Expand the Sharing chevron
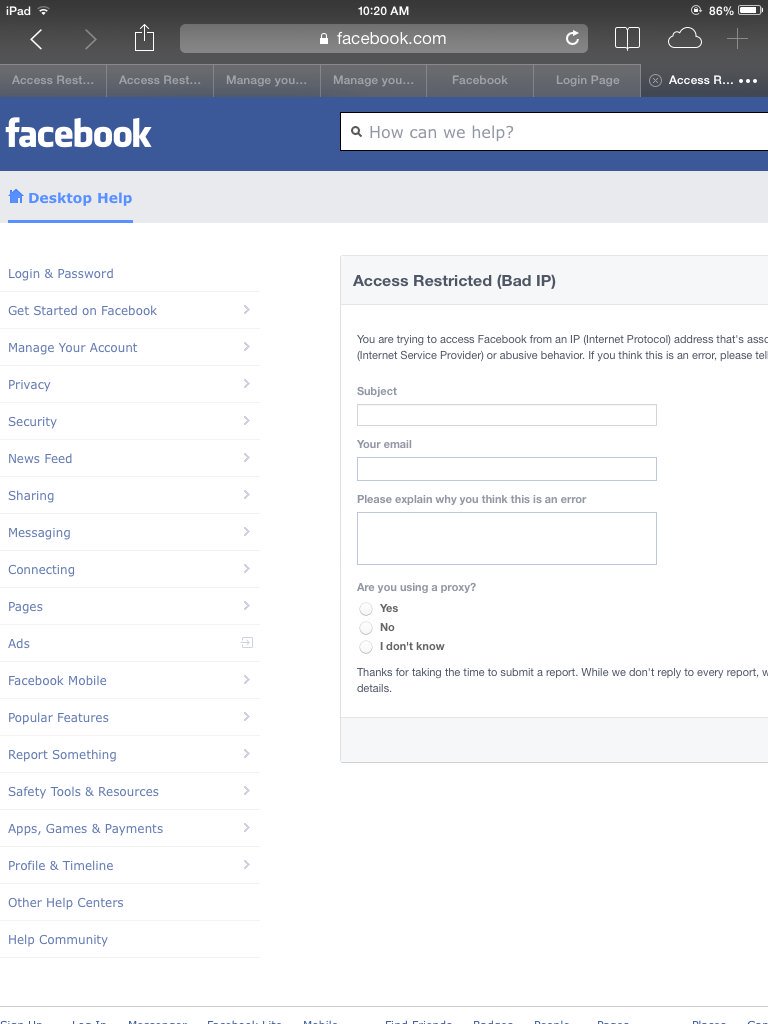The image size is (768, 1024). tap(246, 494)
